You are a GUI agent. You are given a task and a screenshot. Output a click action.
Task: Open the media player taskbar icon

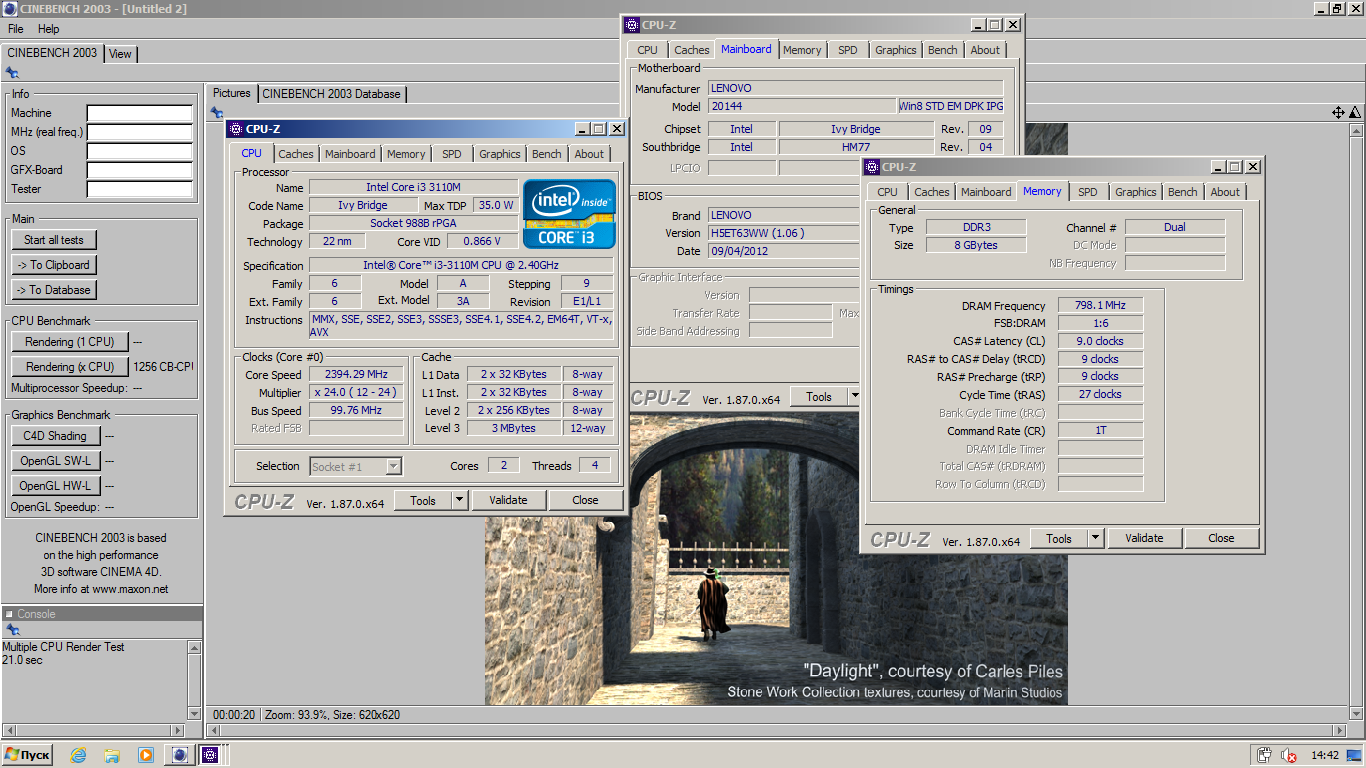146,755
